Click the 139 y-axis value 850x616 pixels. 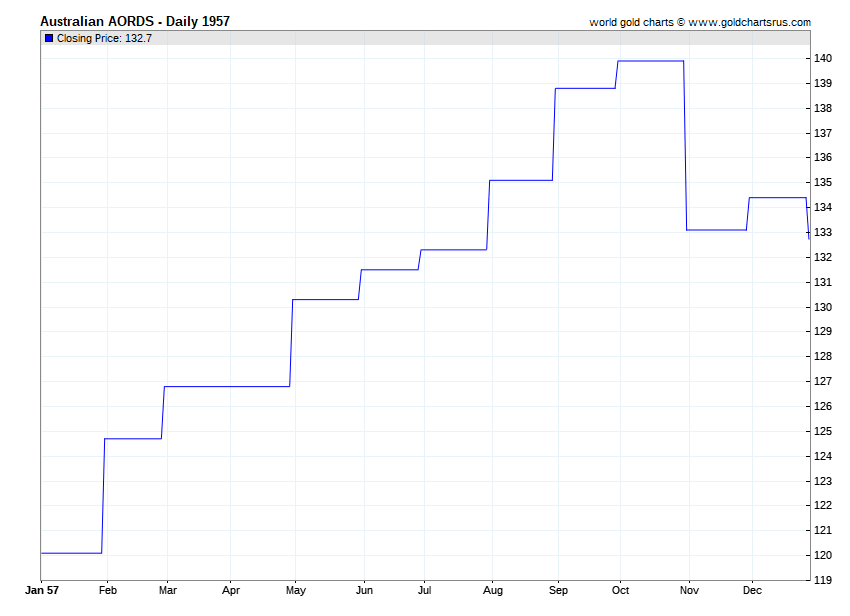tap(823, 84)
